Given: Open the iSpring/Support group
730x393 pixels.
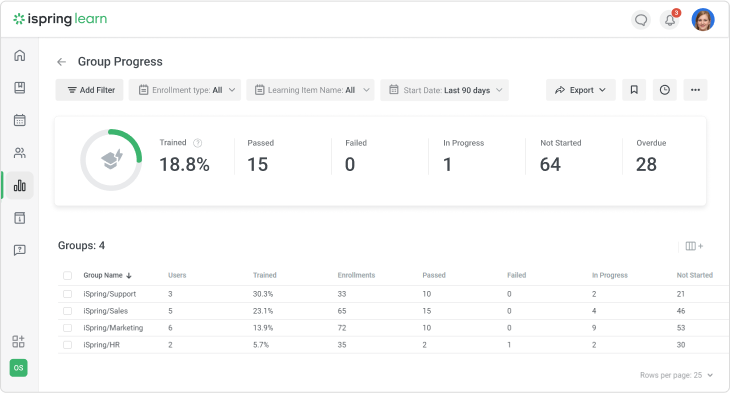Looking at the screenshot, I should click(x=109, y=294).
